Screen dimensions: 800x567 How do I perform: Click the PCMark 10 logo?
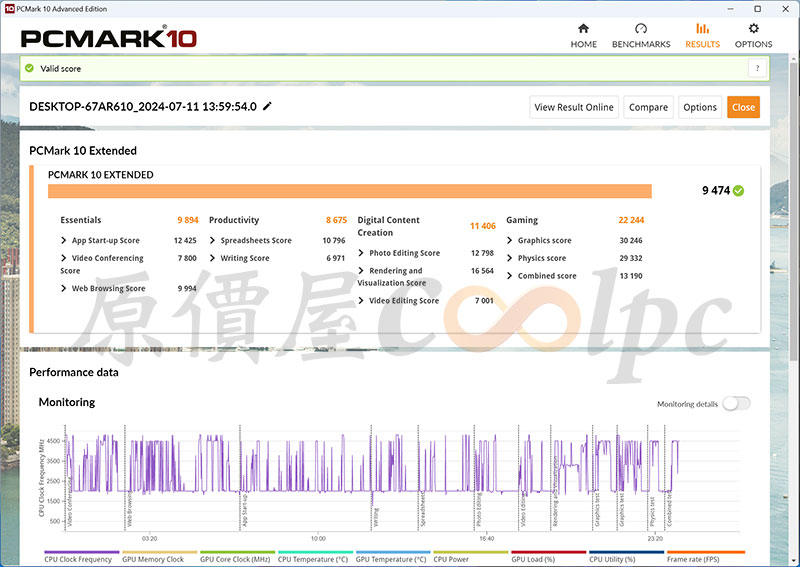(108, 39)
